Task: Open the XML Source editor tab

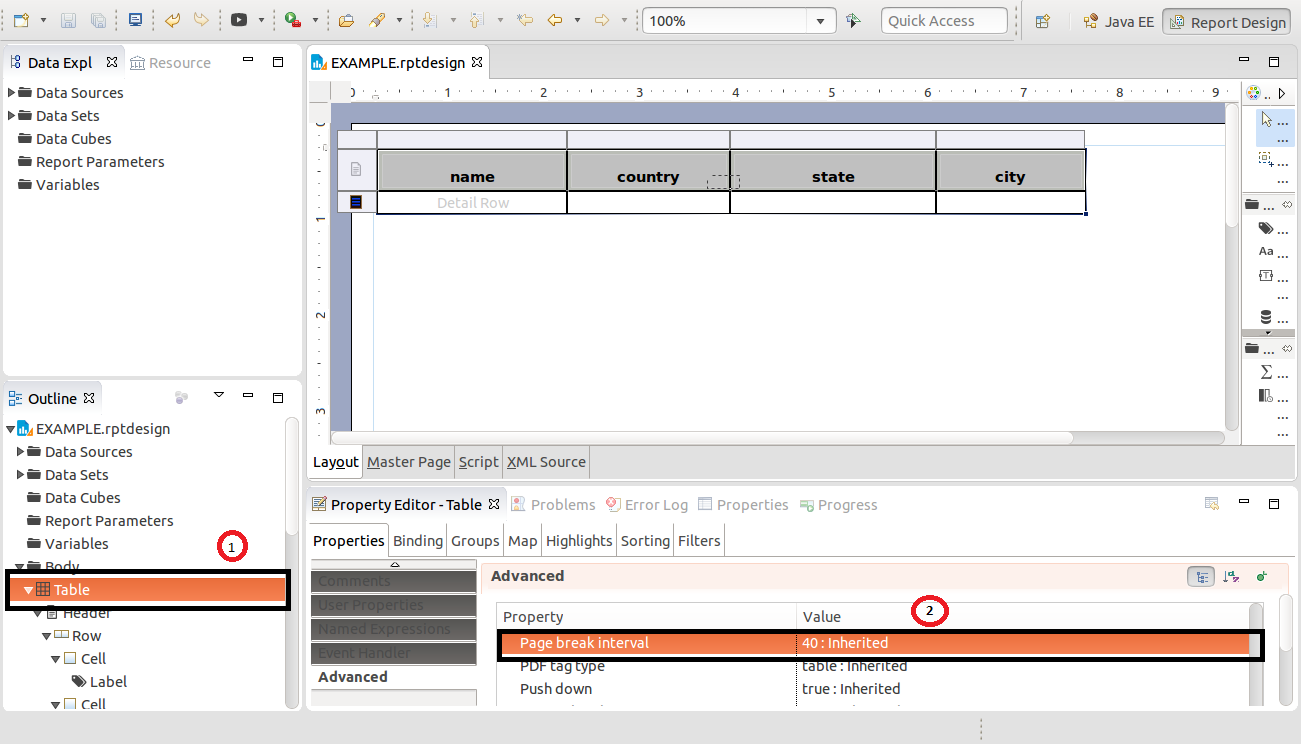Action: point(546,462)
